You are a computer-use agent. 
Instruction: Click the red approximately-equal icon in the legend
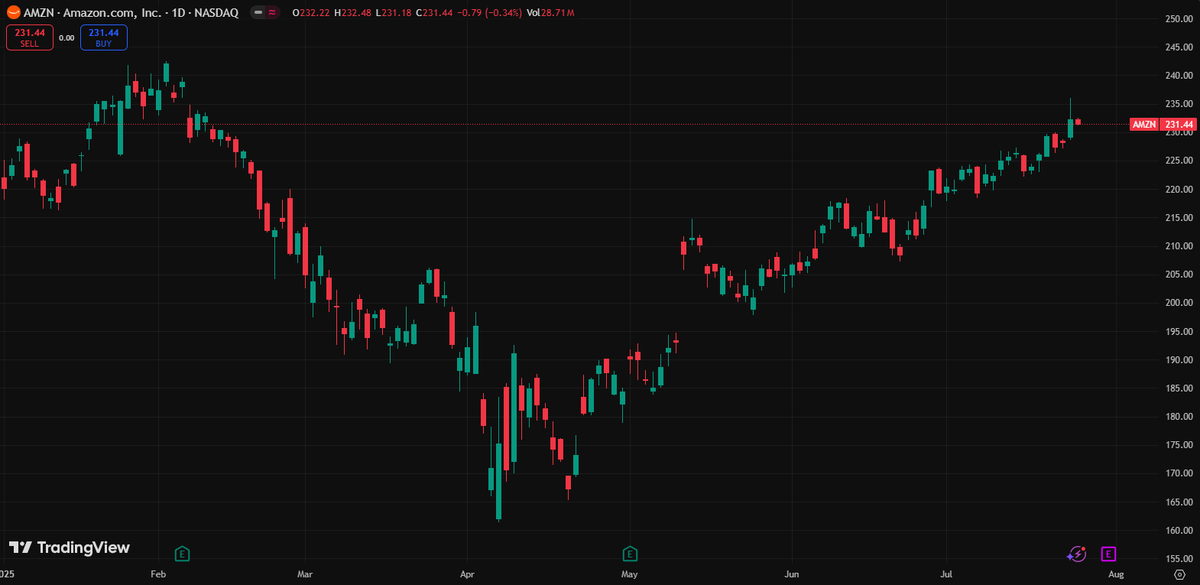[273, 11]
